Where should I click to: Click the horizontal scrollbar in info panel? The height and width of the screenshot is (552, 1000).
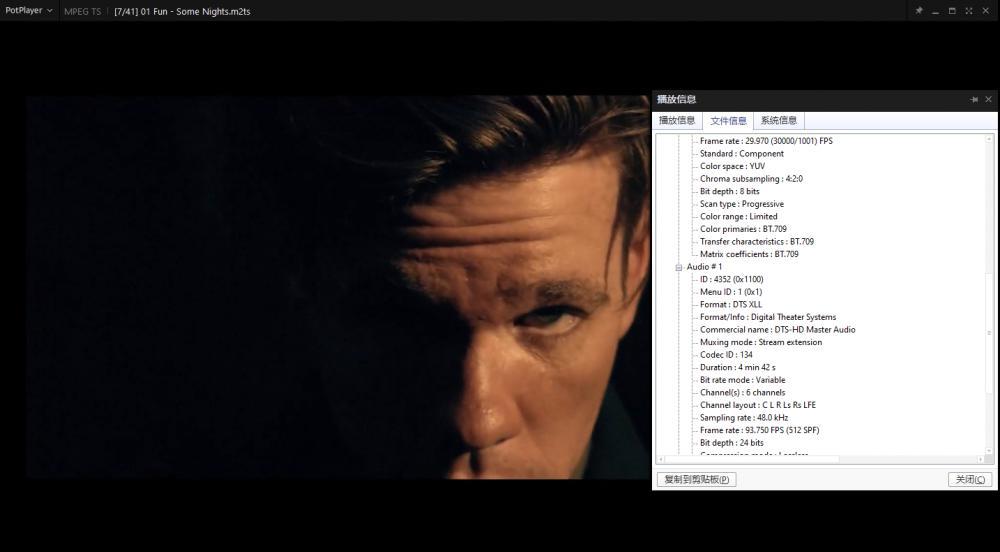point(753,460)
